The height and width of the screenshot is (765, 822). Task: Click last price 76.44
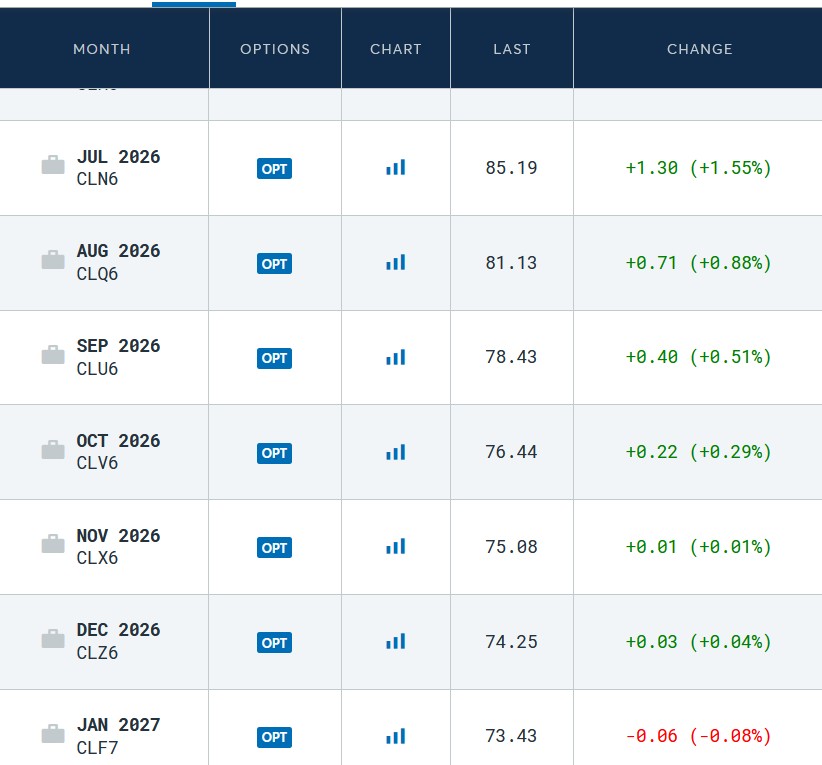[512, 452]
